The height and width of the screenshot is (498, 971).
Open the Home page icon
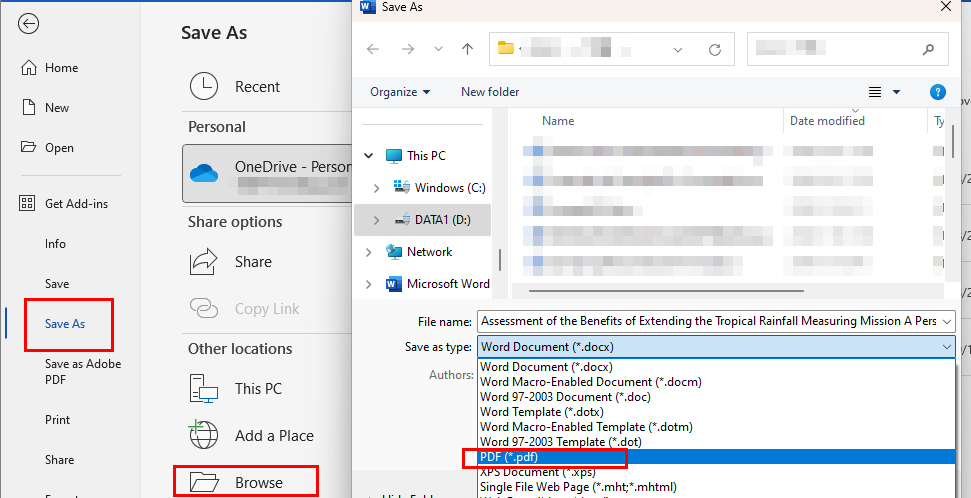pos(28,68)
